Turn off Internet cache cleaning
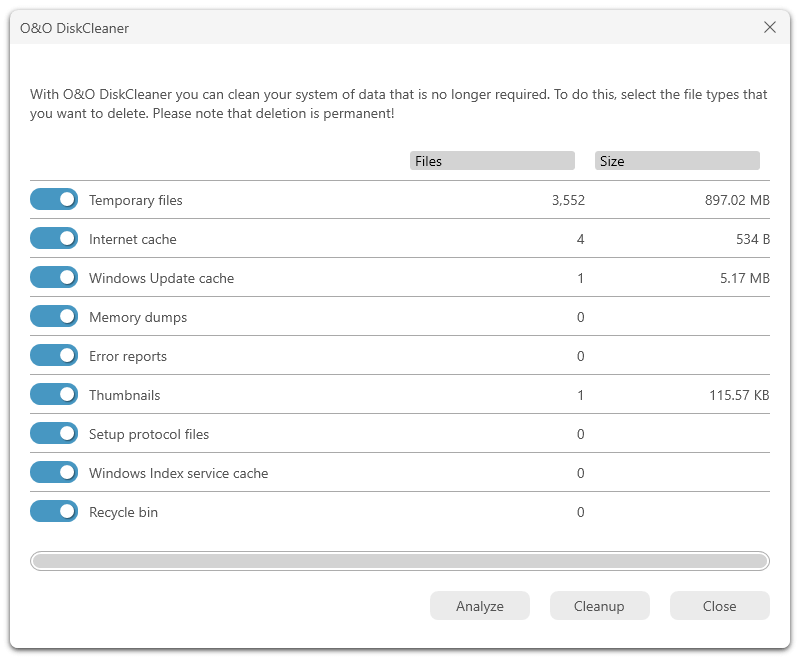The image size is (800, 658). click(x=54, y=238)
